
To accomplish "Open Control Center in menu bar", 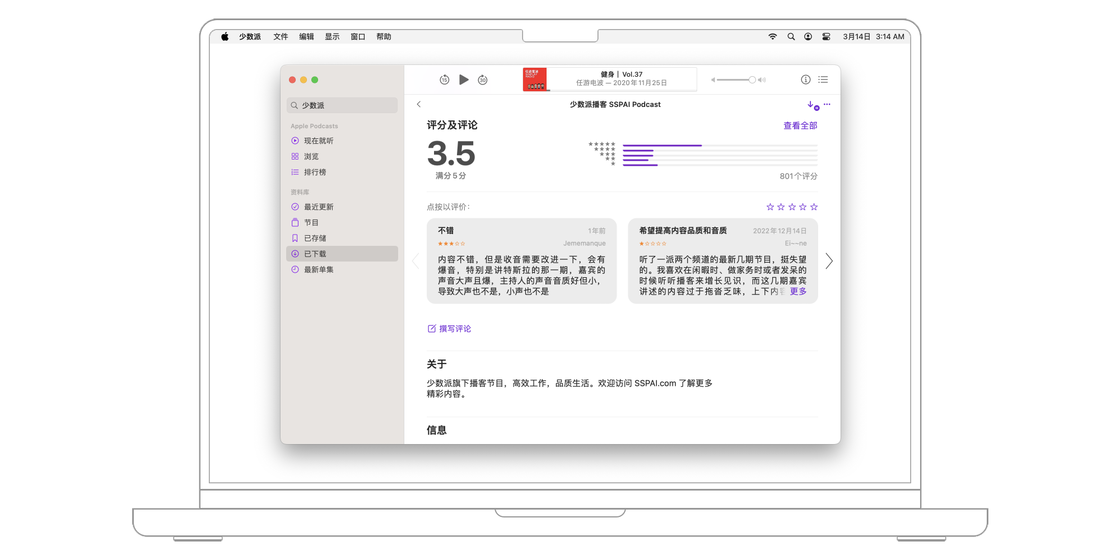I will 826,36.
